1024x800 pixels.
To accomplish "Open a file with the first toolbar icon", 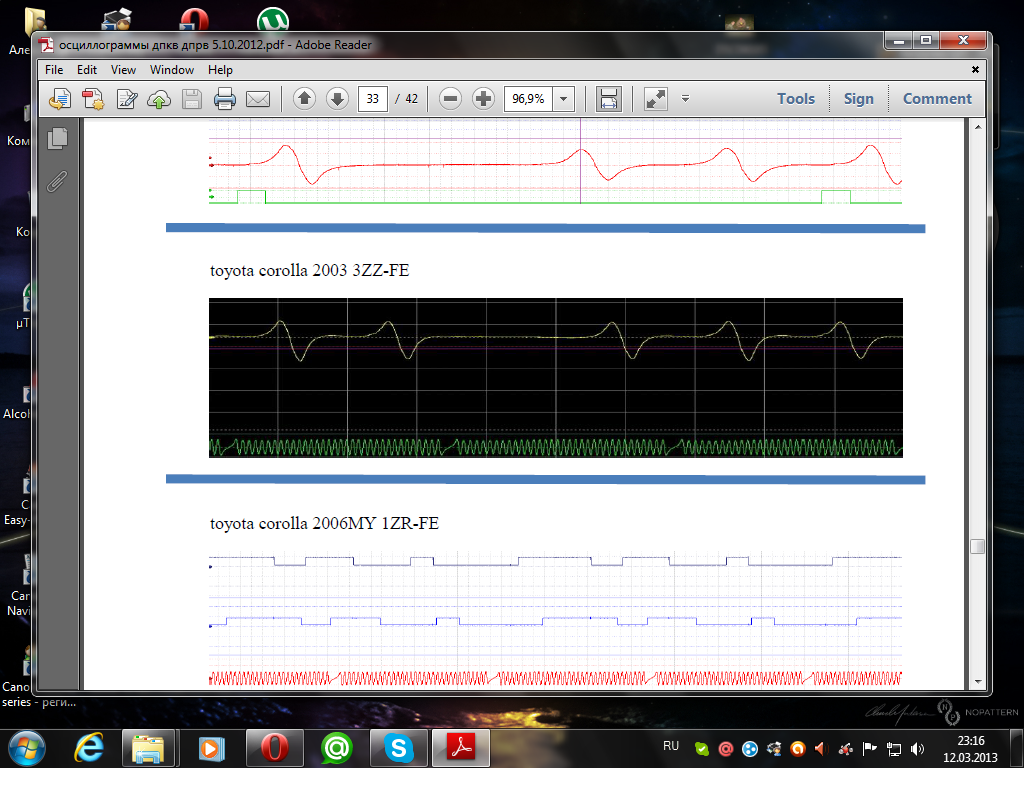I will pyautogui.click(x=60, y=99).
